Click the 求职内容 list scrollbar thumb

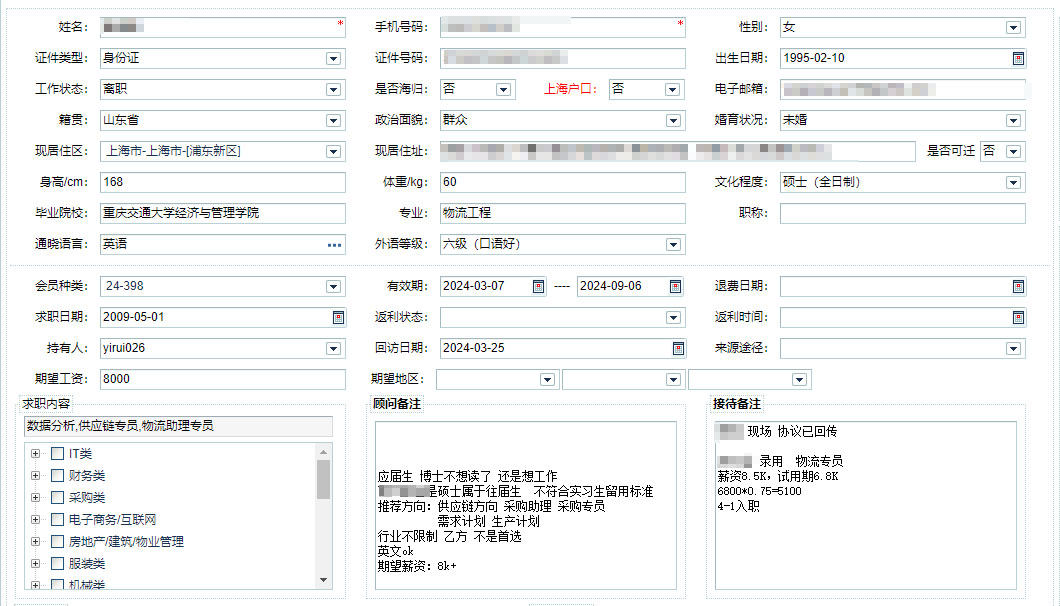click(323, 480)
